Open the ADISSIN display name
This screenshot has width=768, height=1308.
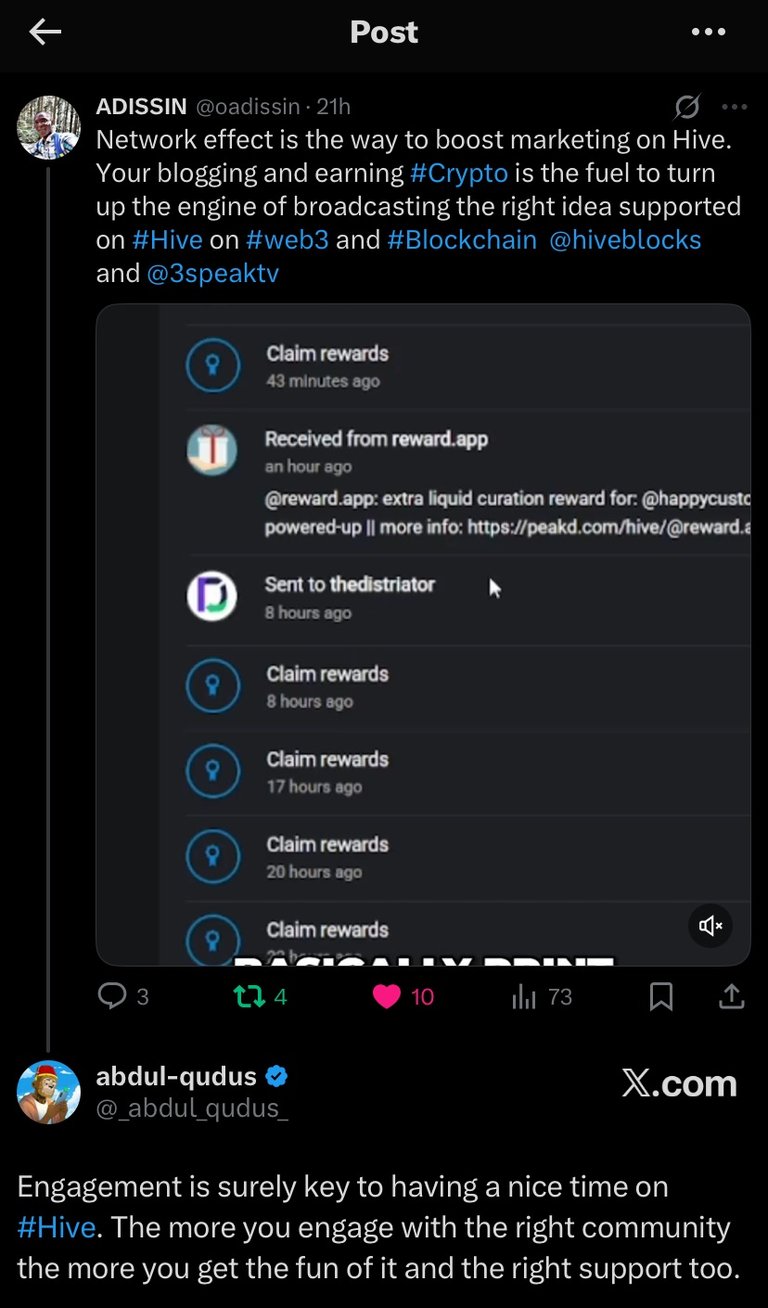point(141,107)
